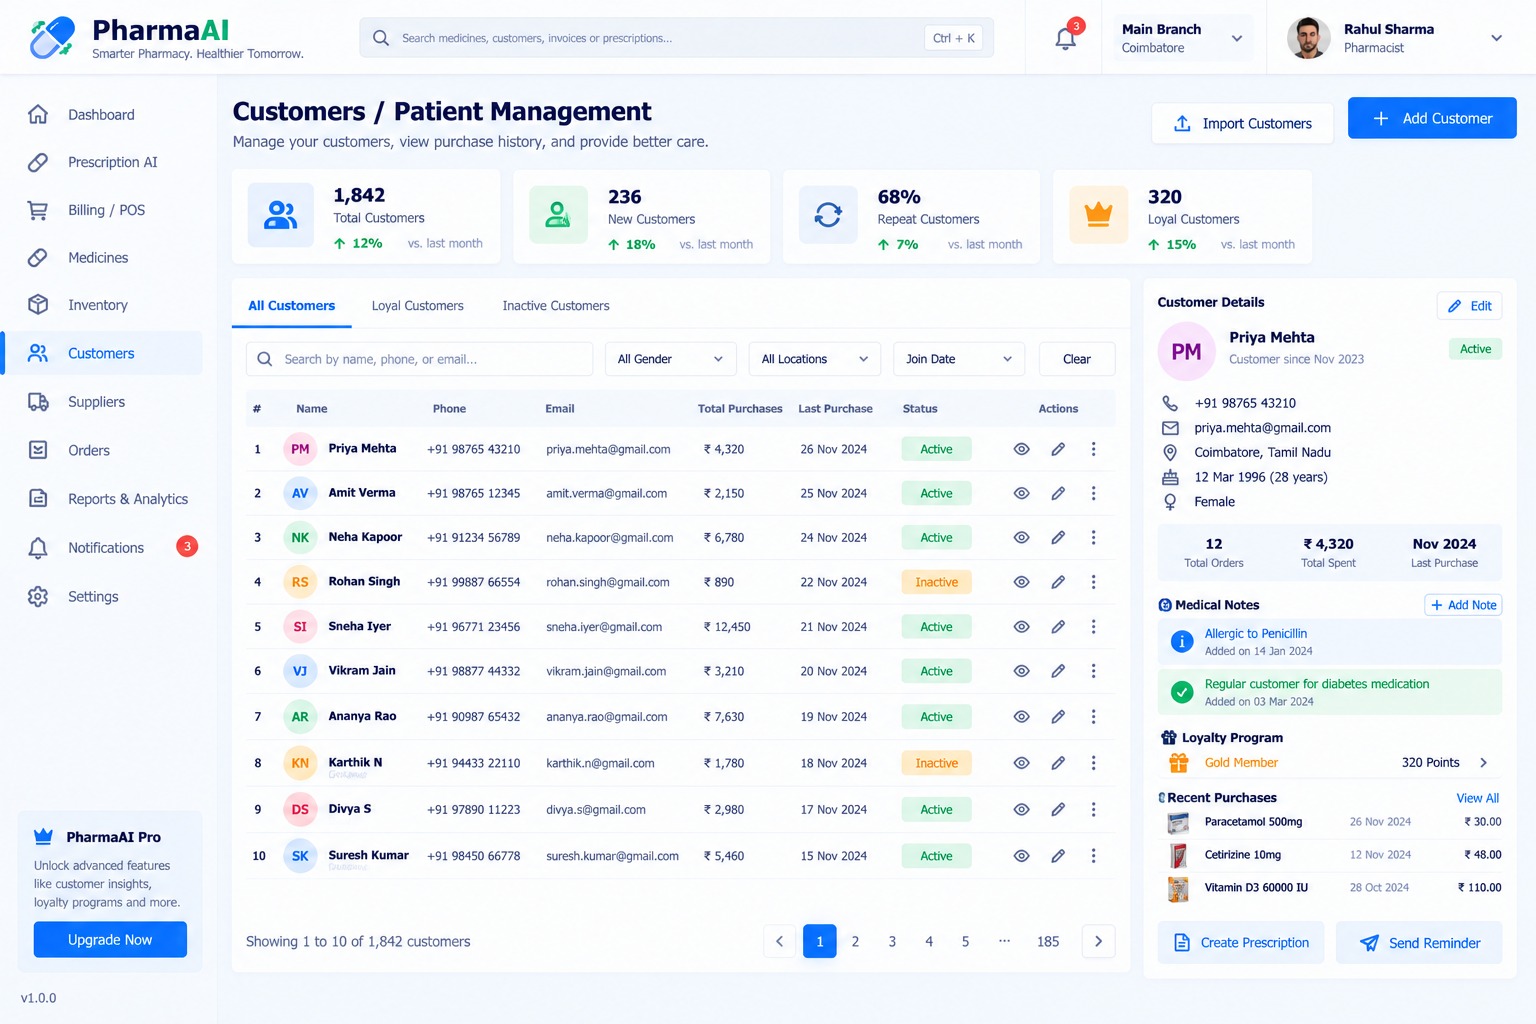Click the Add Customer button
Image resolution: width=1536 pixels, height=1024 pixels.
pos(1432,118)
